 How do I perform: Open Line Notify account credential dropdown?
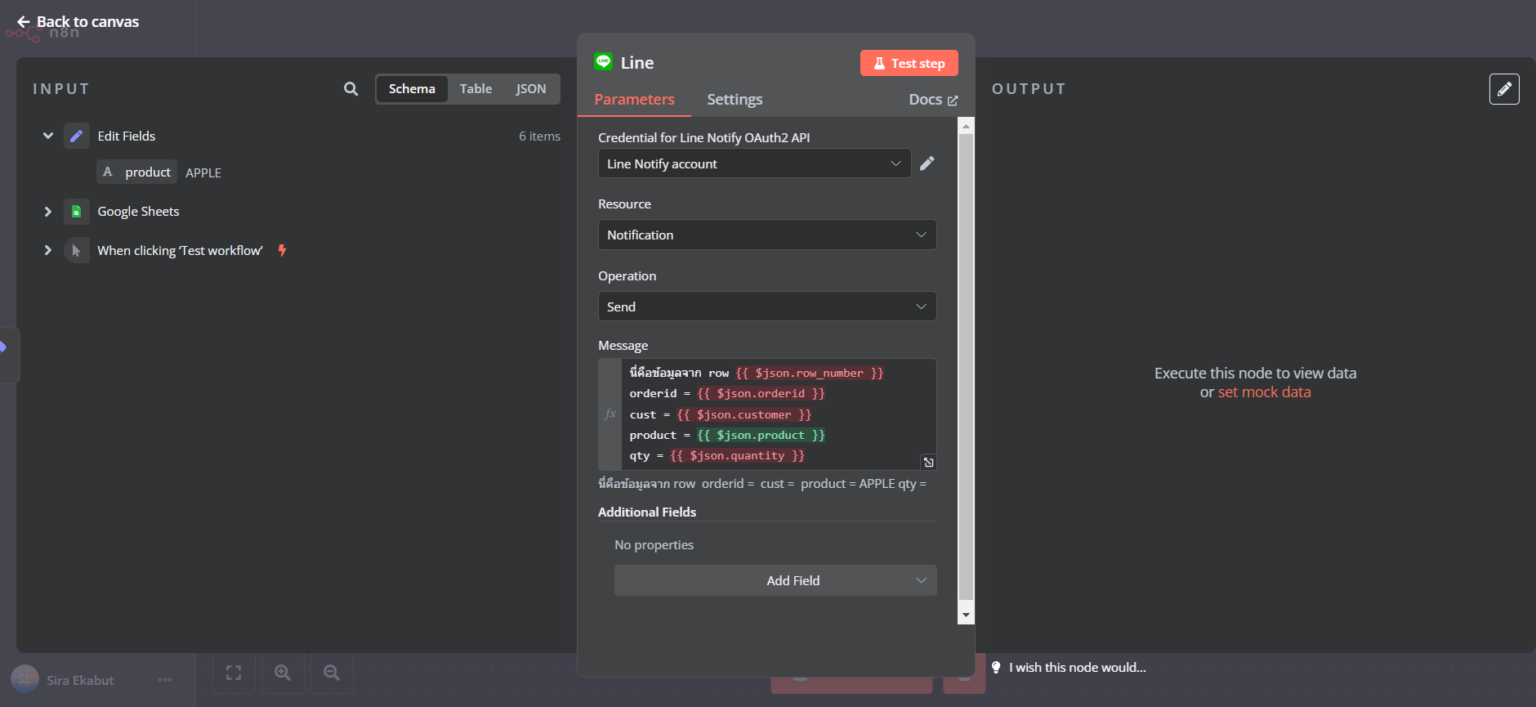(x=754, y=164)
